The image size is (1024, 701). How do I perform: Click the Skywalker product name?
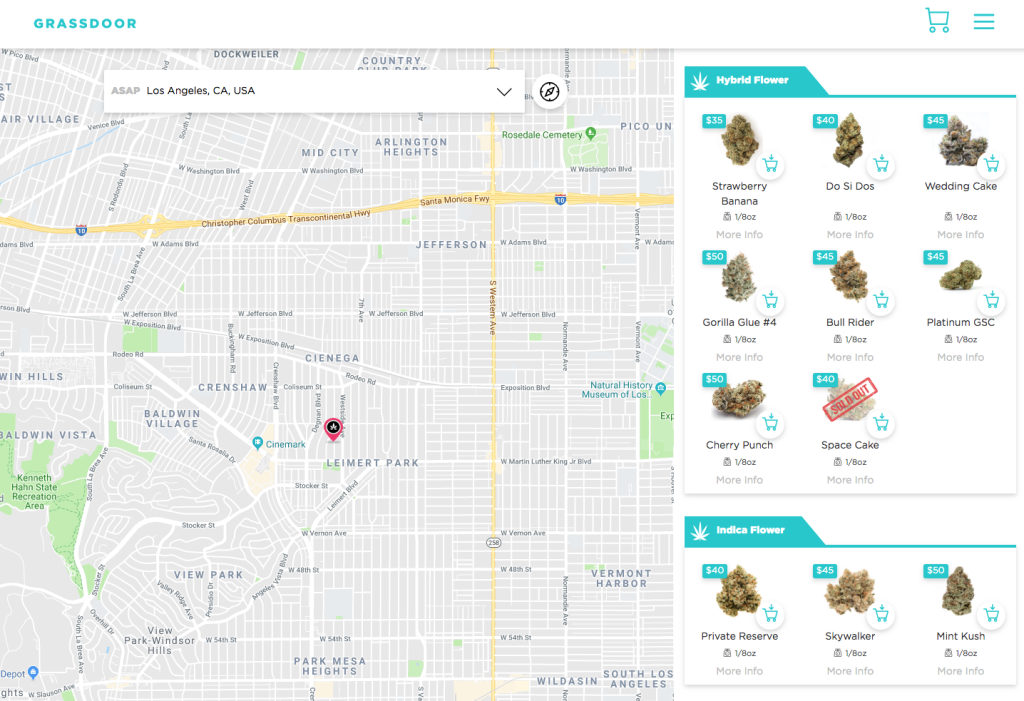pos(850,636)
